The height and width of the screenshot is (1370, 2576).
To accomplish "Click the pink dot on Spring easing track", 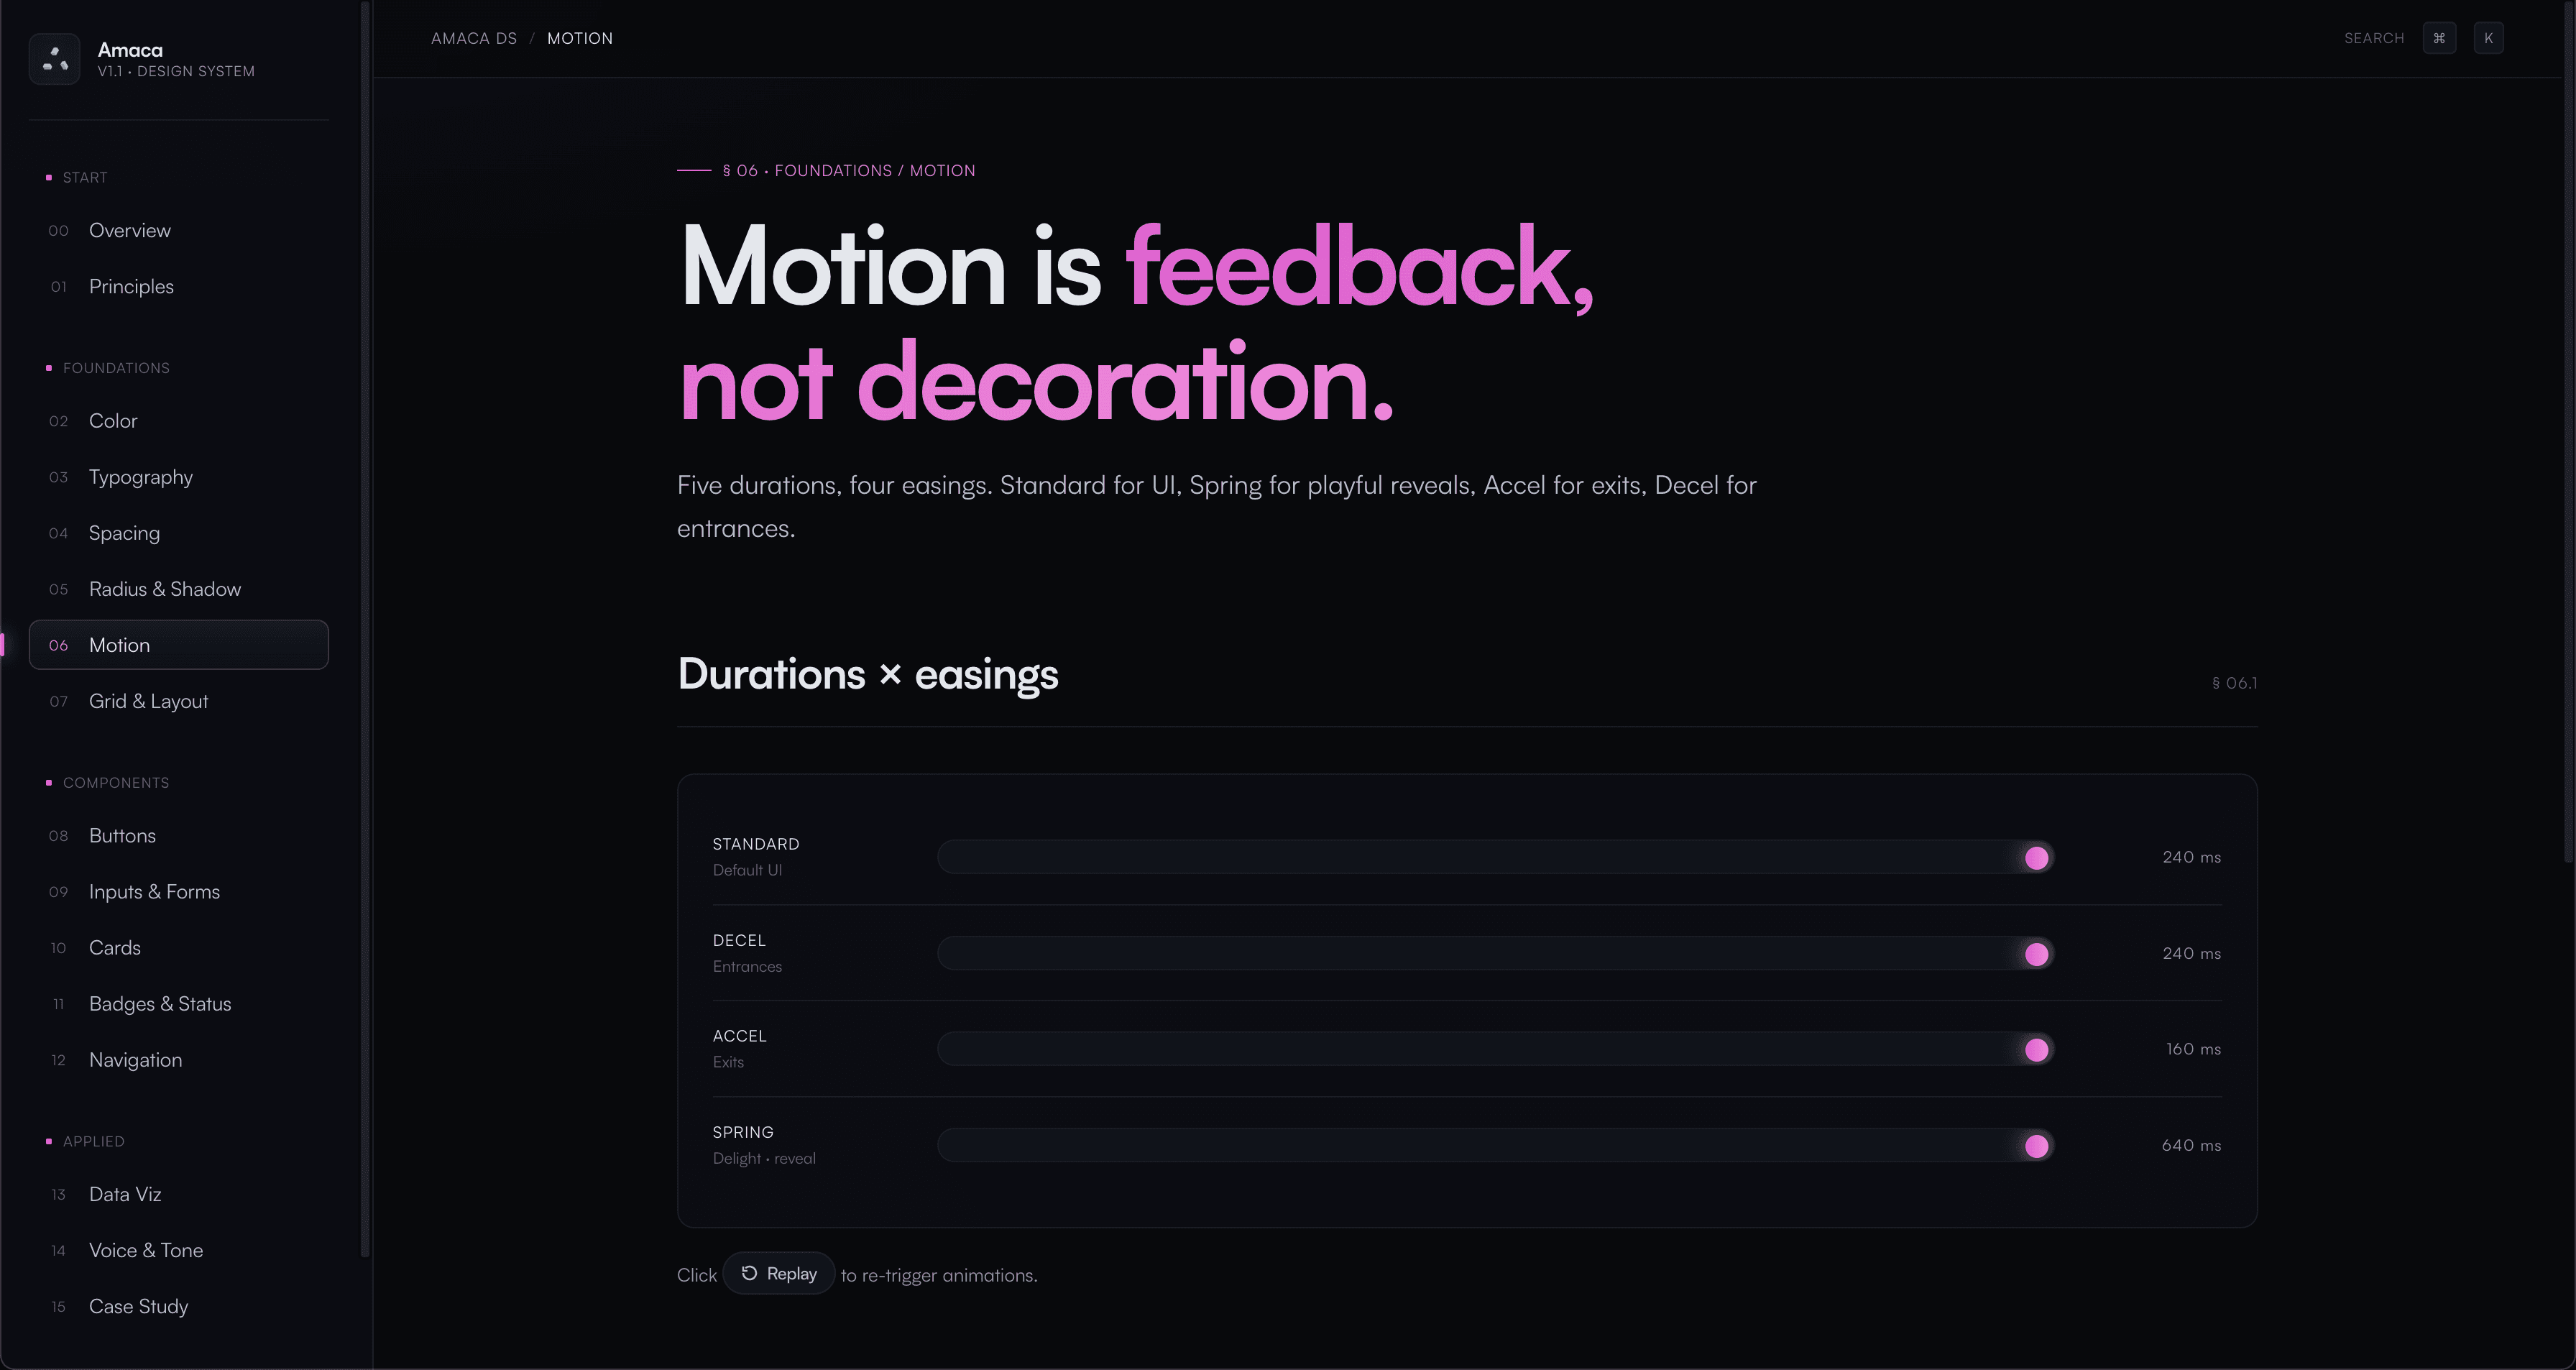I will pos(2036,1146).
